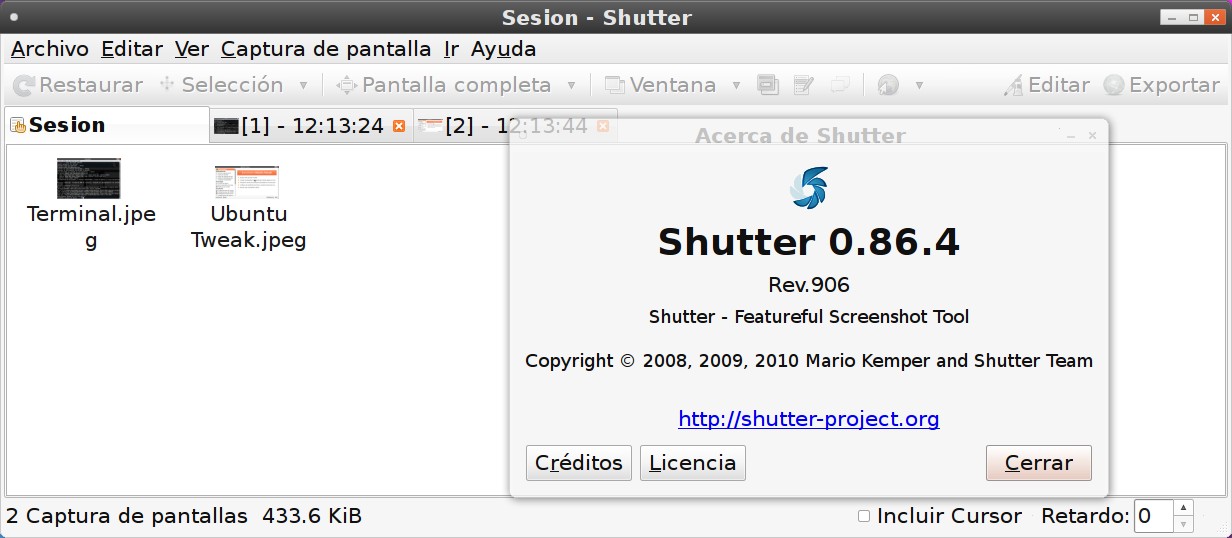This screenshot has height=538, width=1232.
Task: Expand the Ventana dropdown arrow
Action: (x=737, y=85)
